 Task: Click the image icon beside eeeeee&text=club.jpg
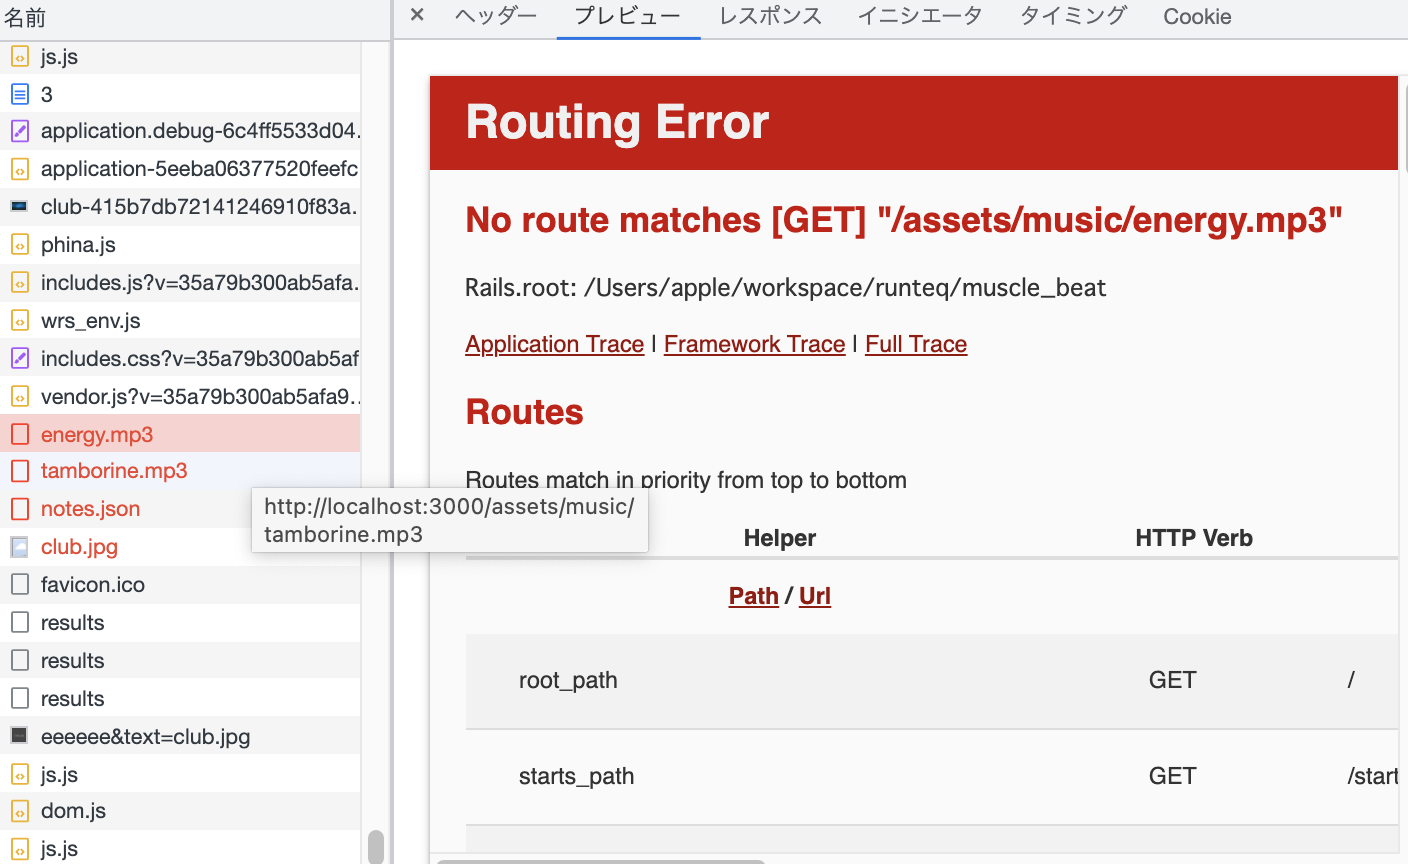click(x=20, y=736)
